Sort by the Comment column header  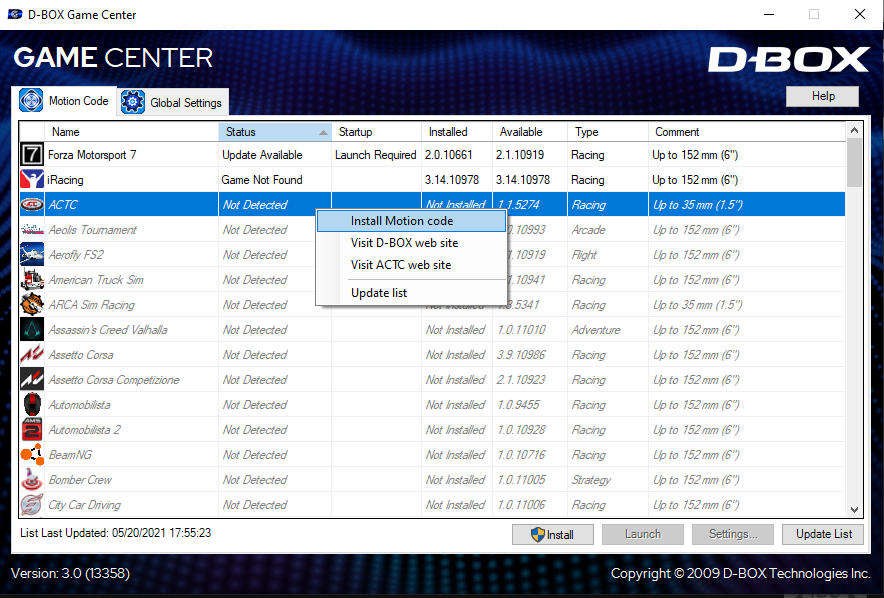tap(747, 132)
